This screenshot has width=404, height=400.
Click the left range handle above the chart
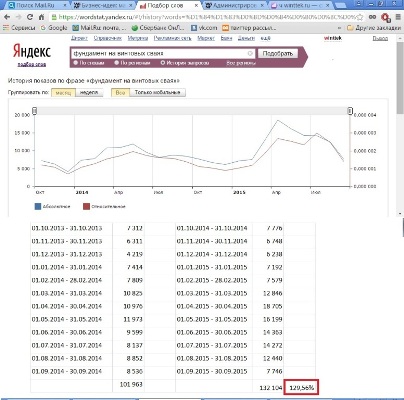pos(34,111)
